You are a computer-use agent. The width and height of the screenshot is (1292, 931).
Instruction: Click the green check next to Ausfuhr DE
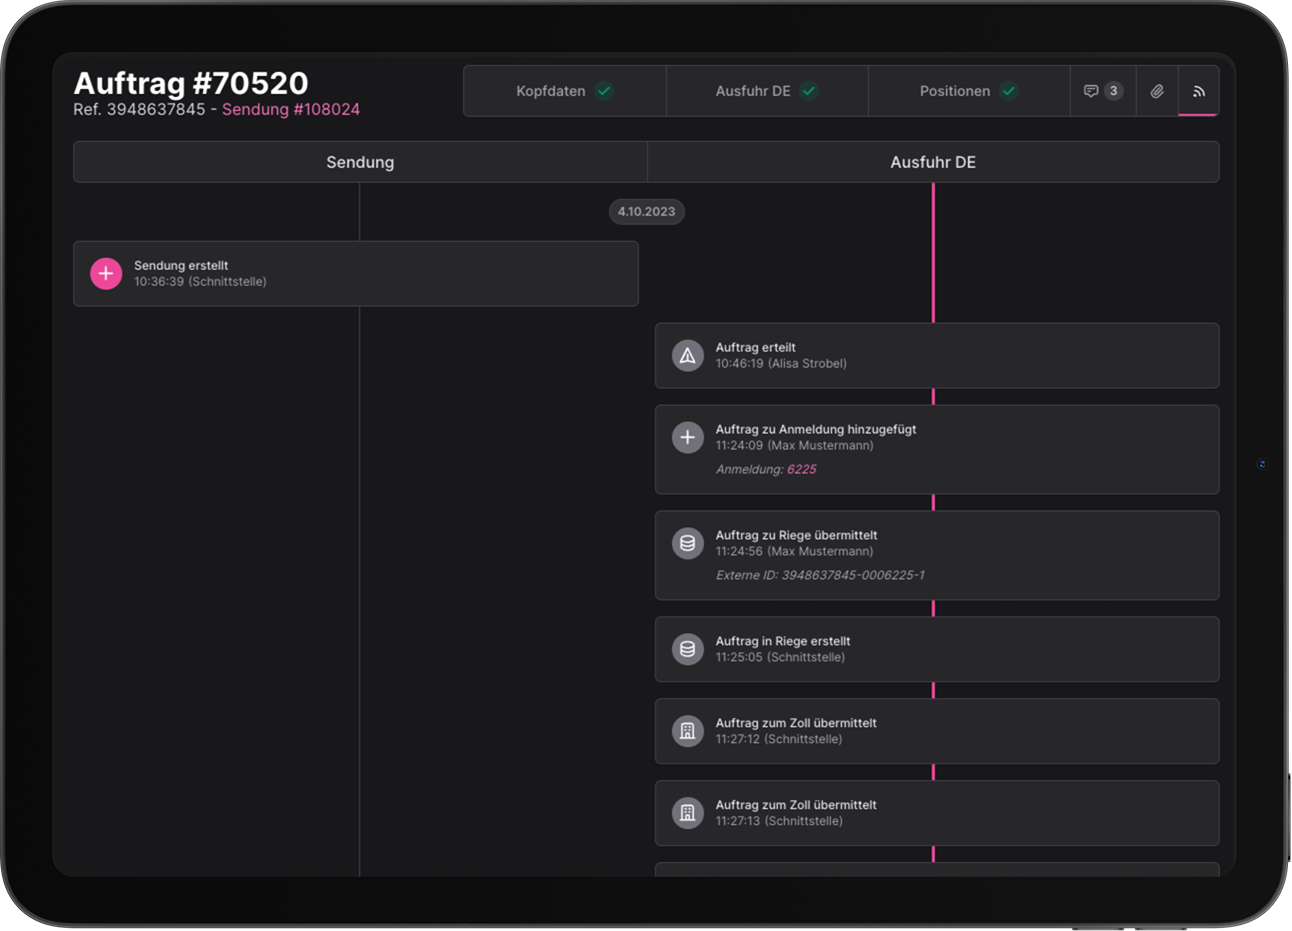809,91
